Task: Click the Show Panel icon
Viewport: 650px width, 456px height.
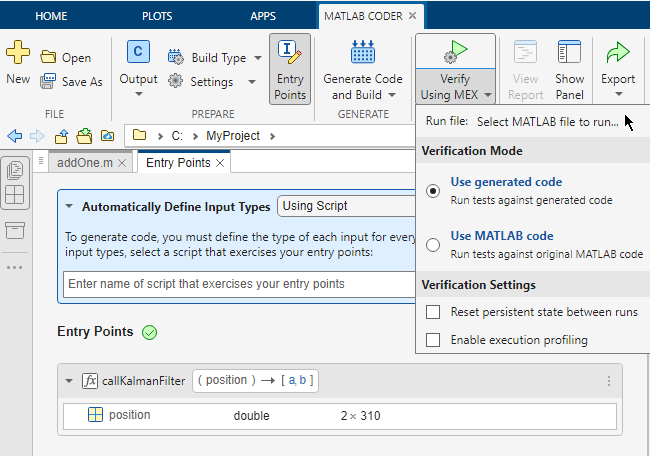Action: tap(569, 53)
